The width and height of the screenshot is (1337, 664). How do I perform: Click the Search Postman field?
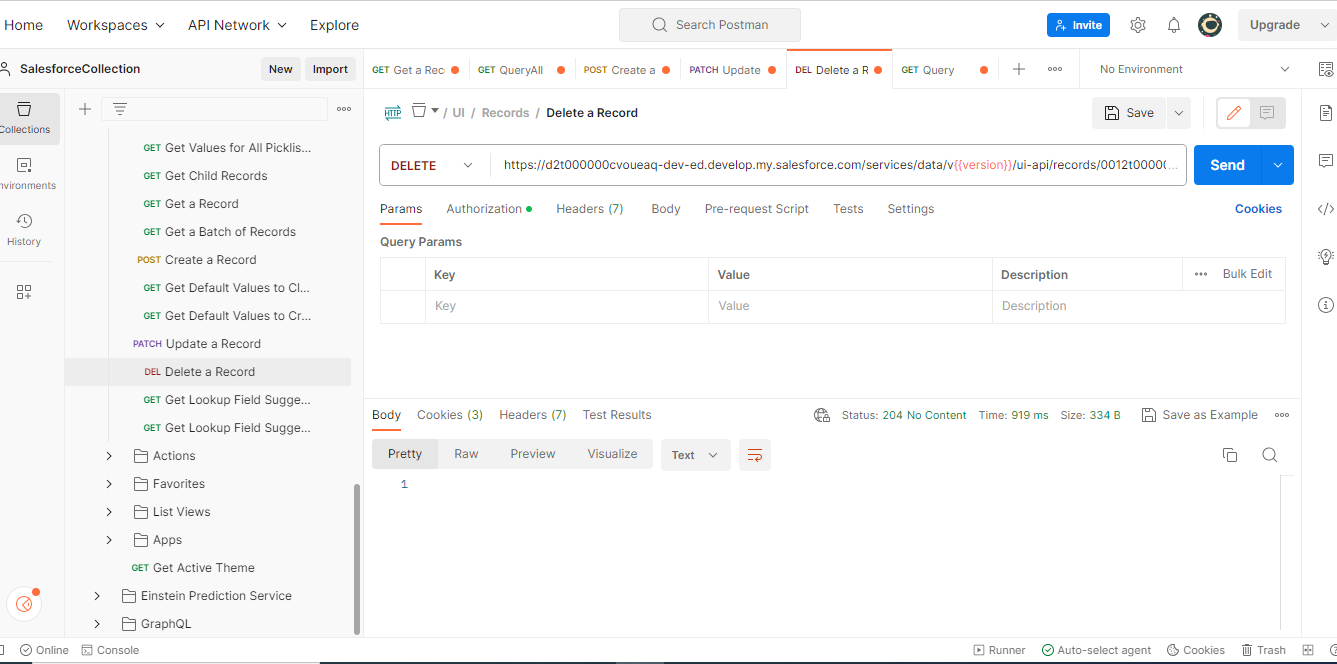(710, 25)
